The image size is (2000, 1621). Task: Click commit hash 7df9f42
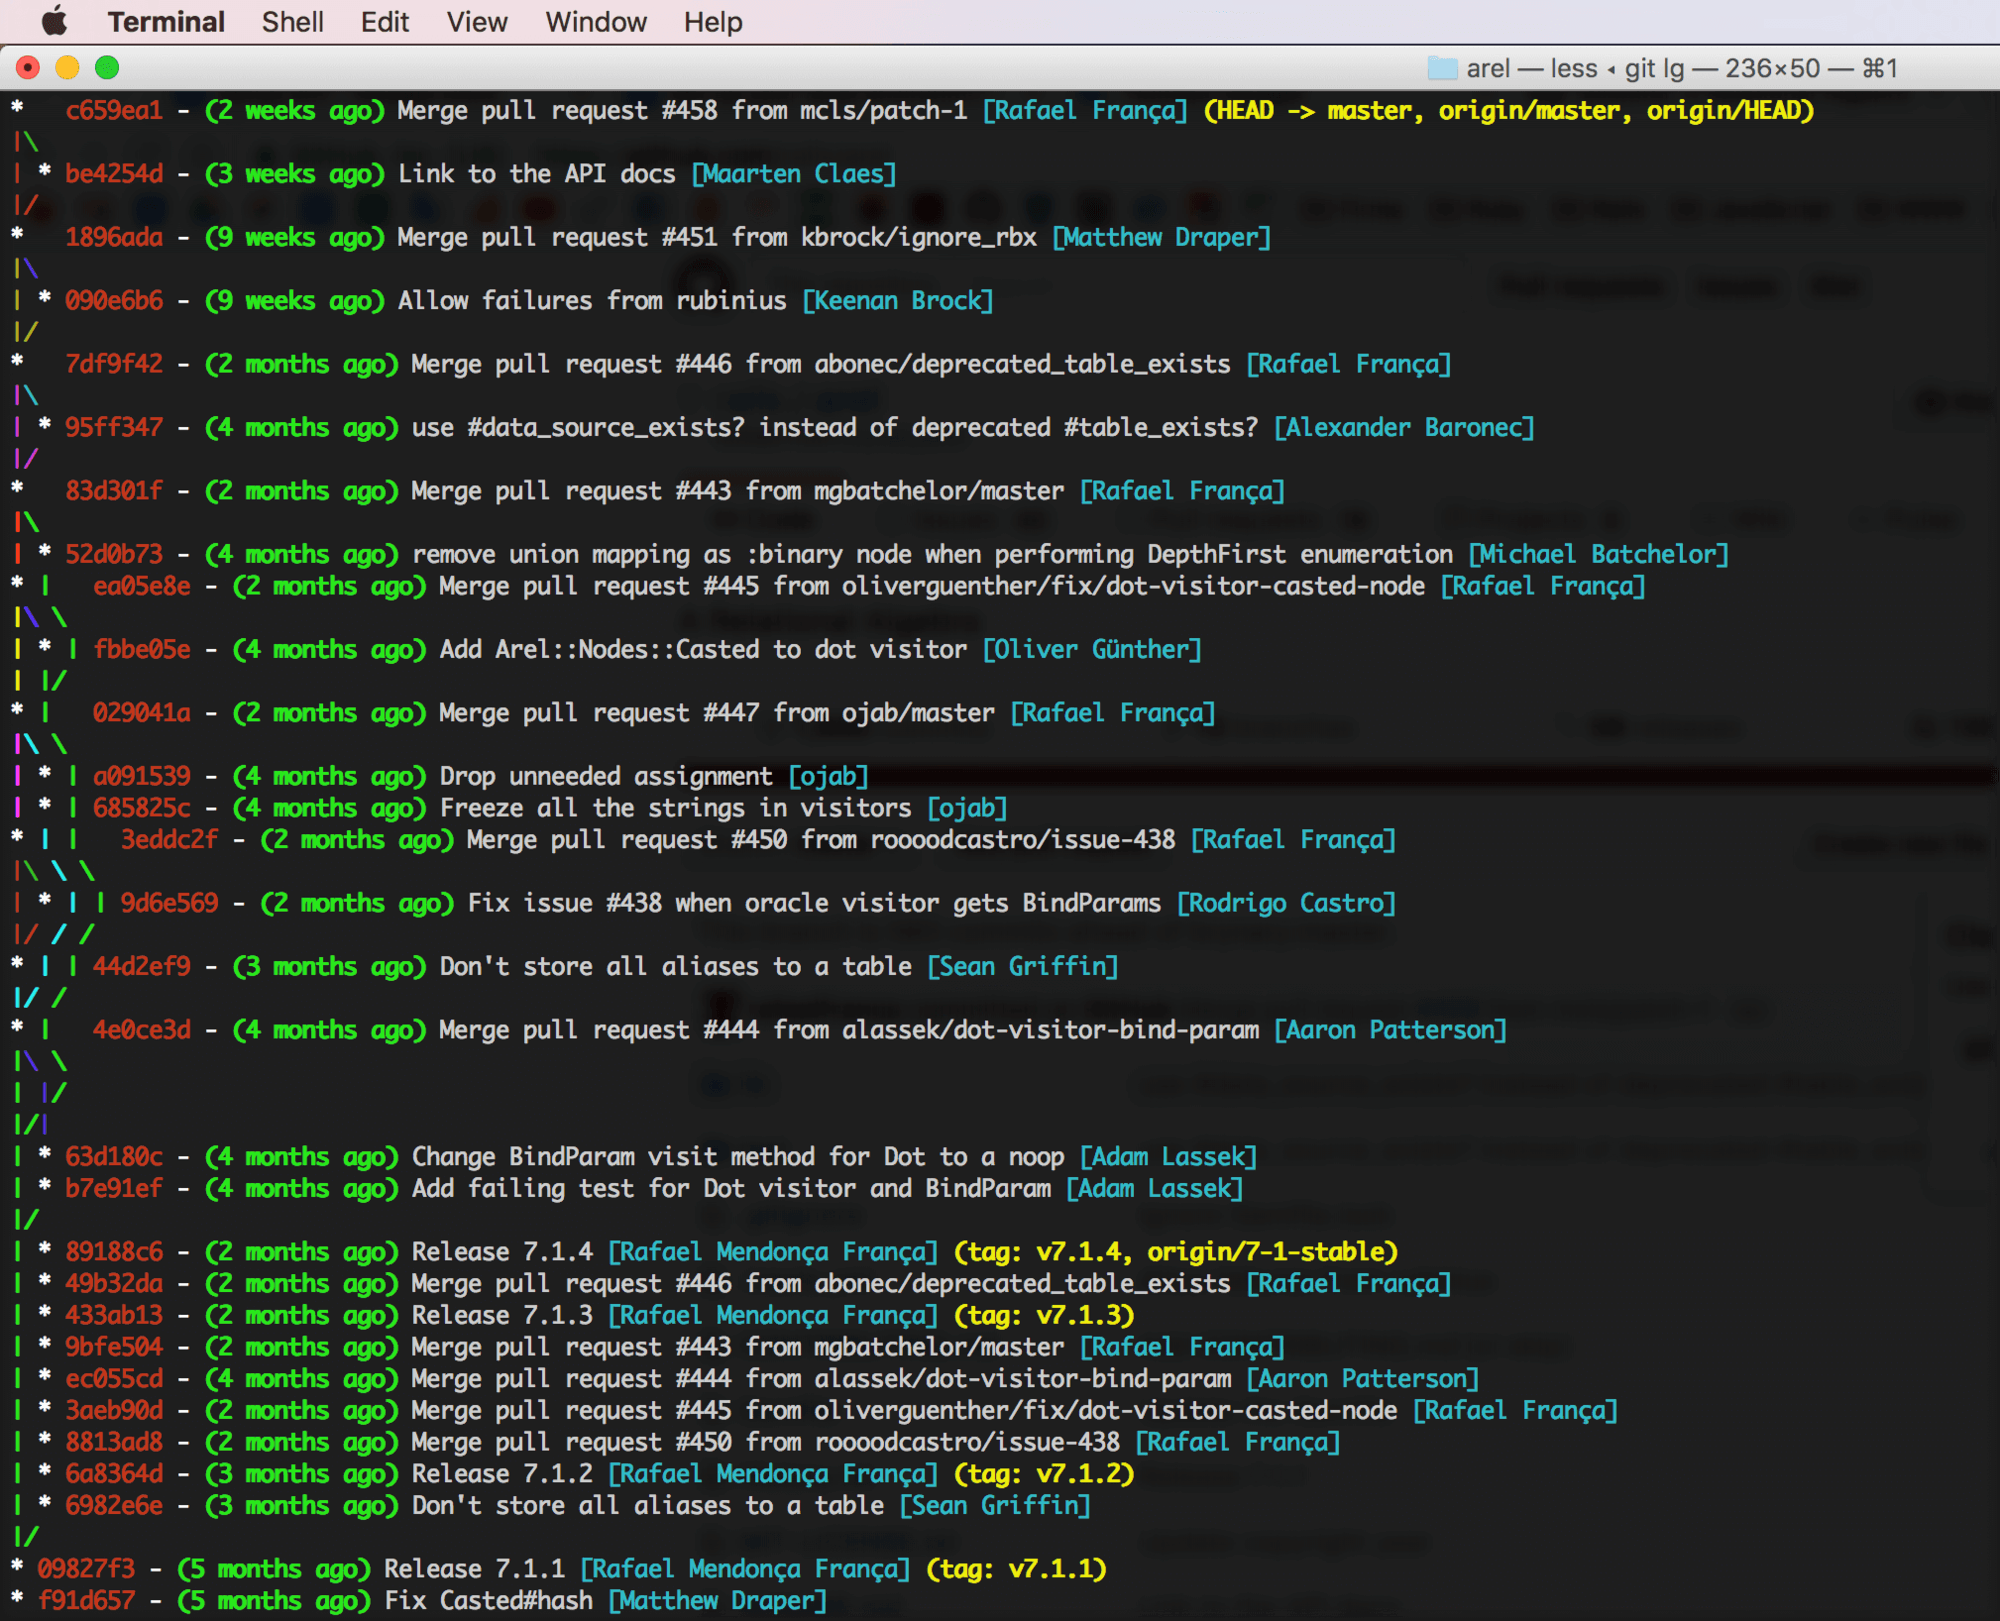click(114, 364)
